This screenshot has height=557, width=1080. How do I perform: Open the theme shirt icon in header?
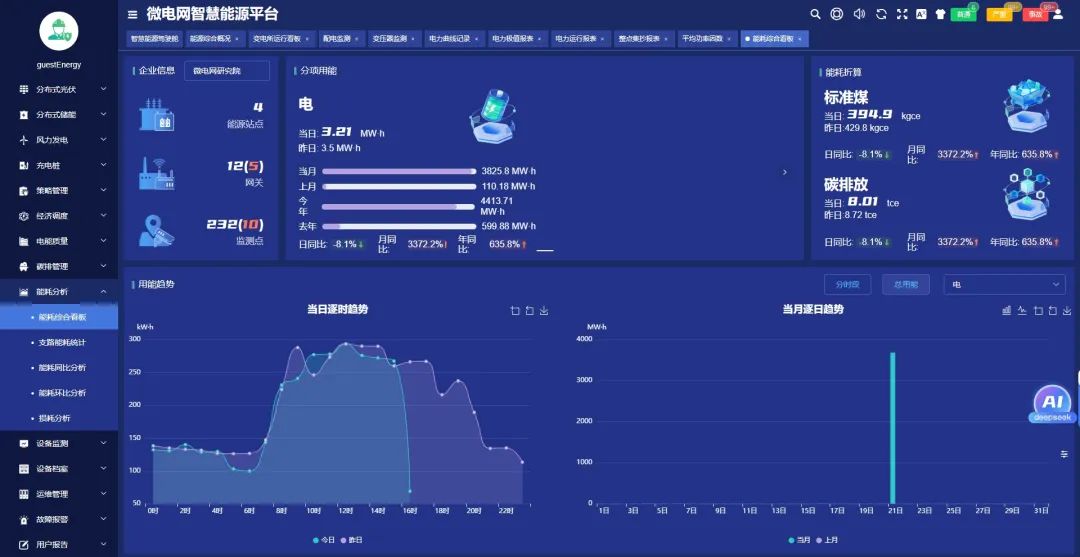click(941, 14)
